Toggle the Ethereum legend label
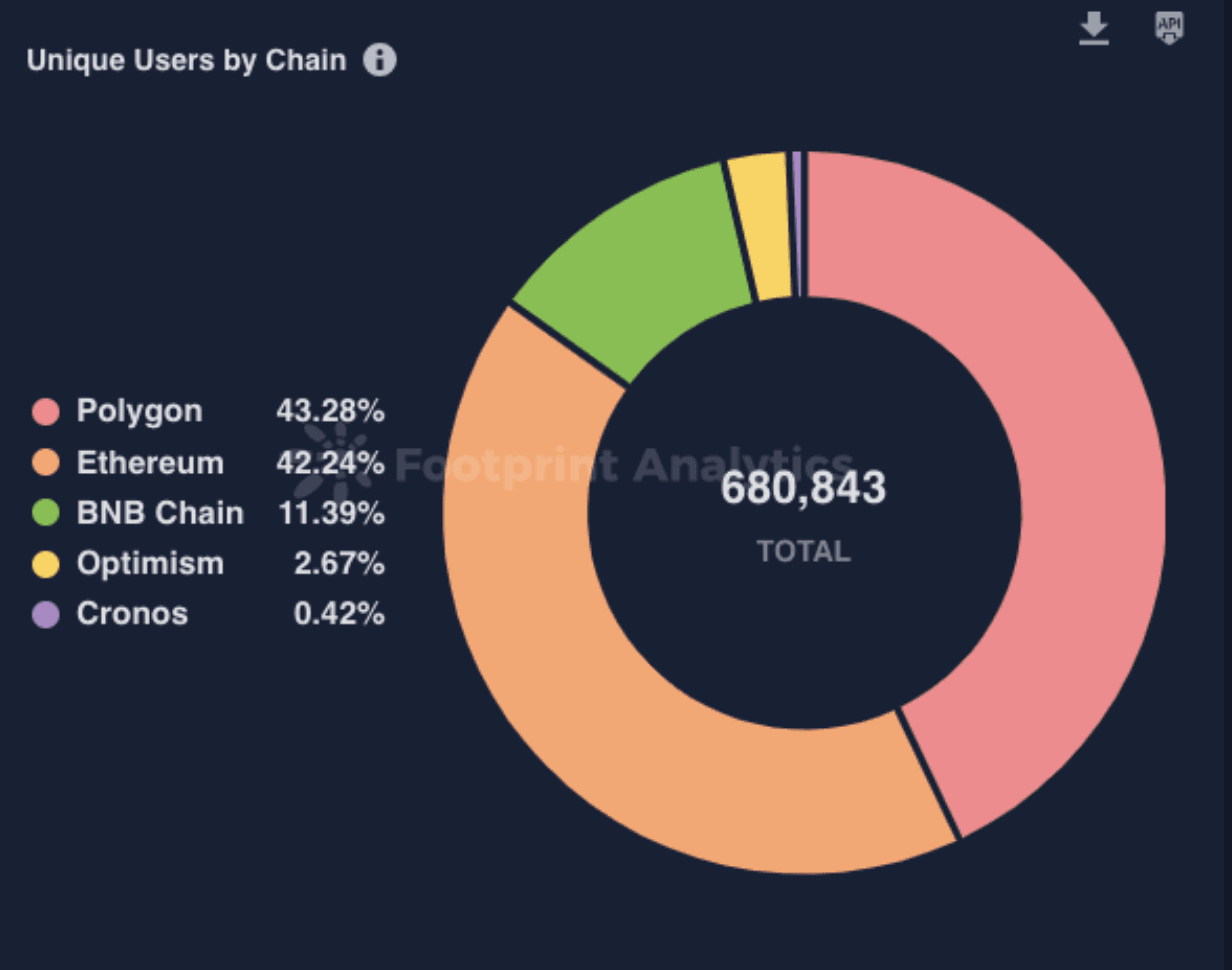The width and height of the screenshot is (1232, 970). click(150, 463)
